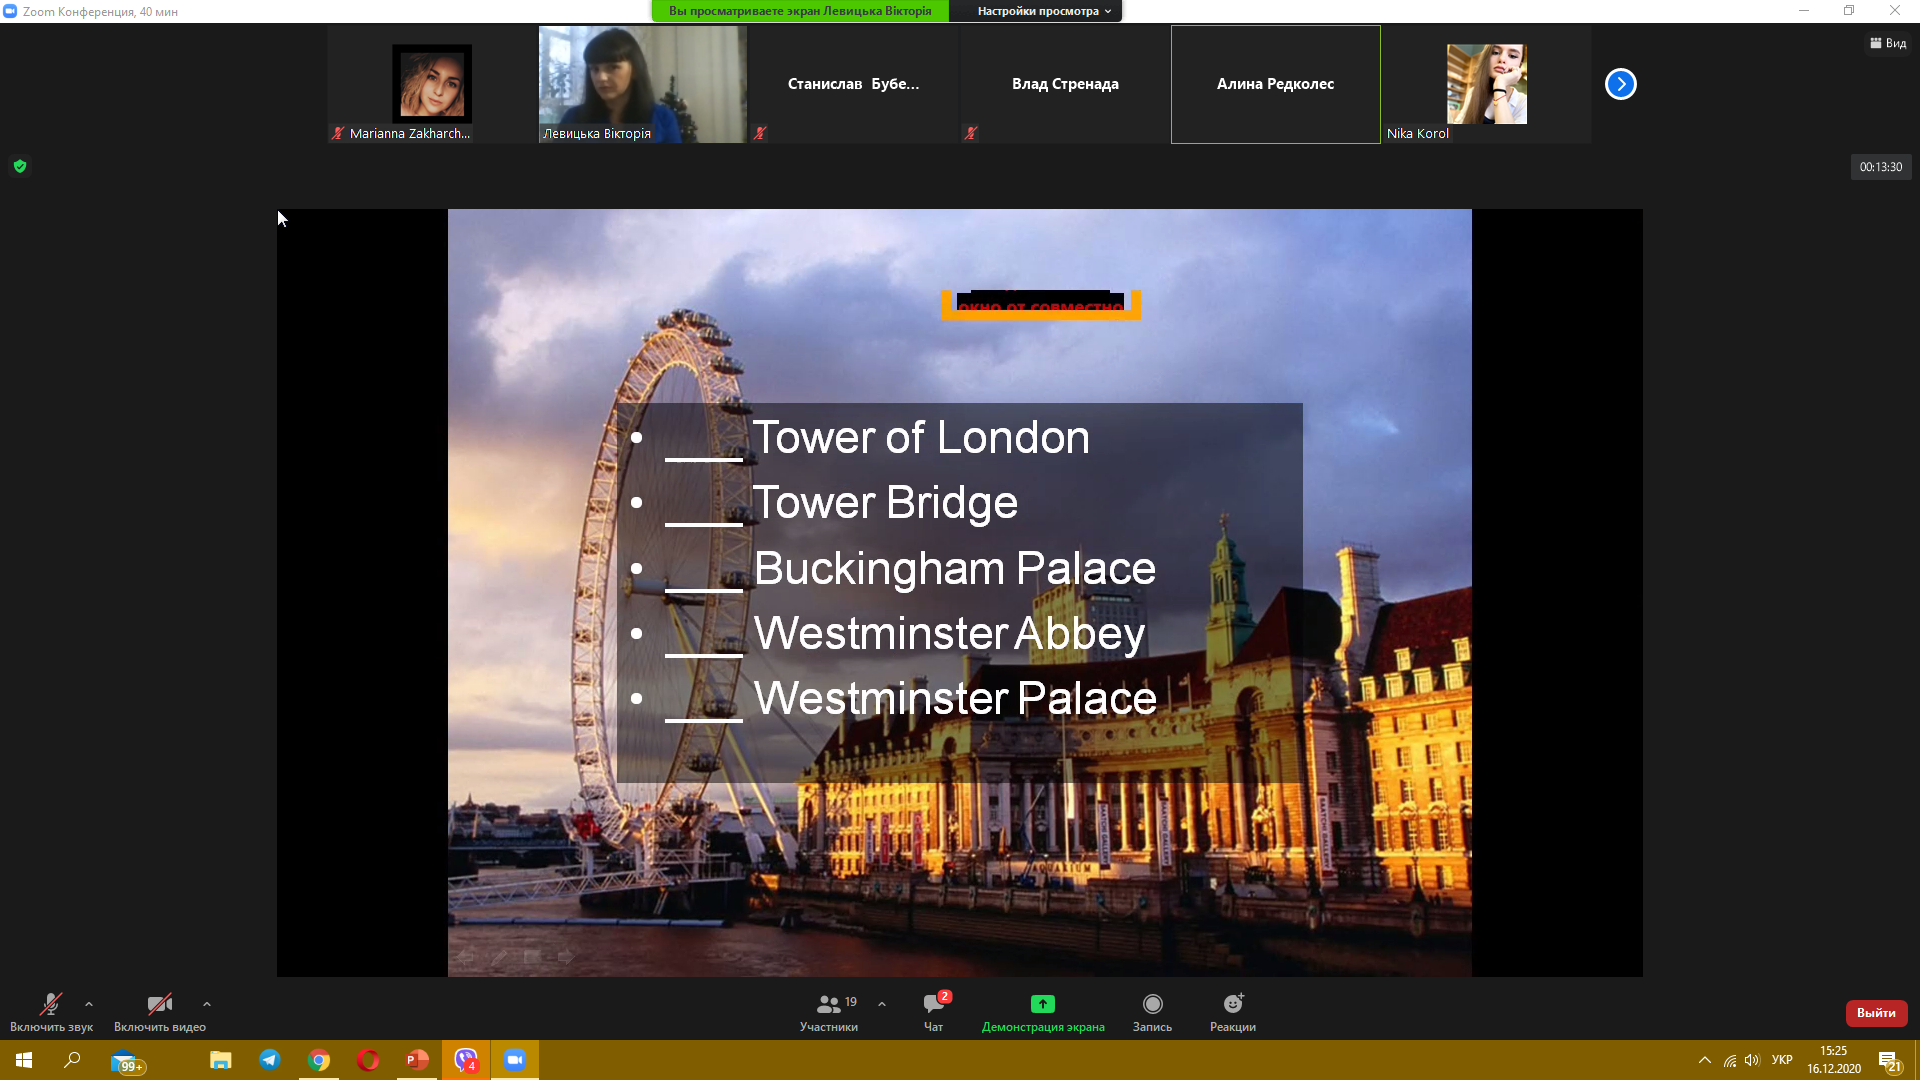The width and height of the screenshot is (1920, 1080).
Task: Start recording with the Record icon
Action: 1152,1004
